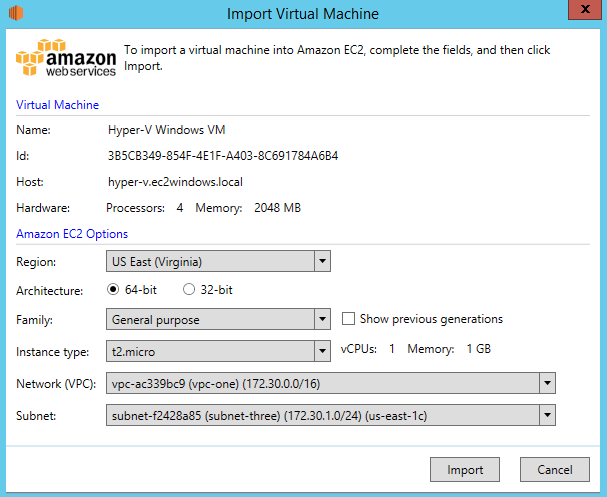Click the Virtual Machine section heading

pos(58,104)
